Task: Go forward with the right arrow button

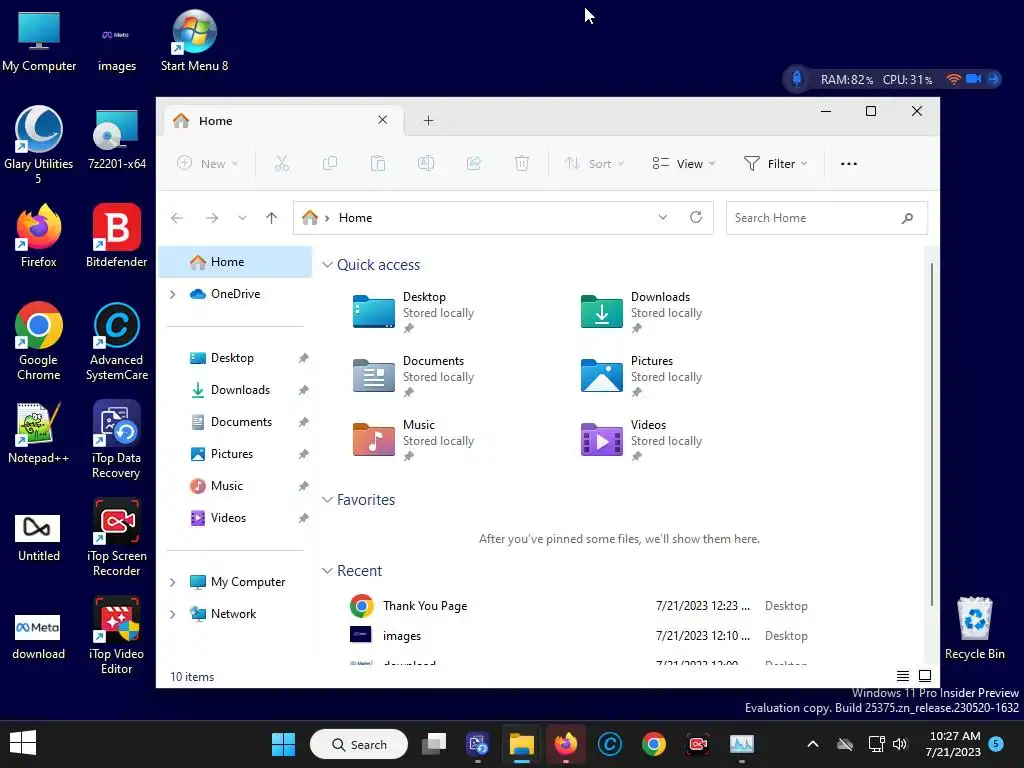Action: coord(212,218)
